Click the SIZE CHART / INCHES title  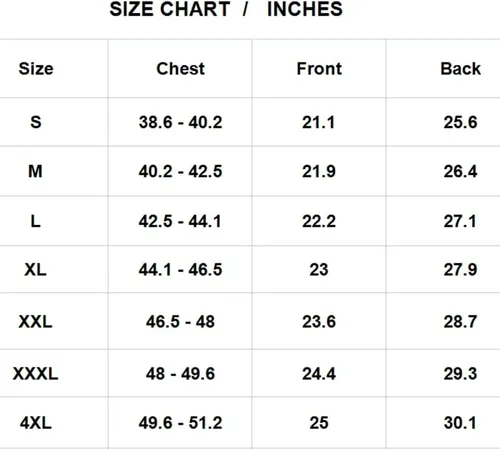tap(226, 9)
